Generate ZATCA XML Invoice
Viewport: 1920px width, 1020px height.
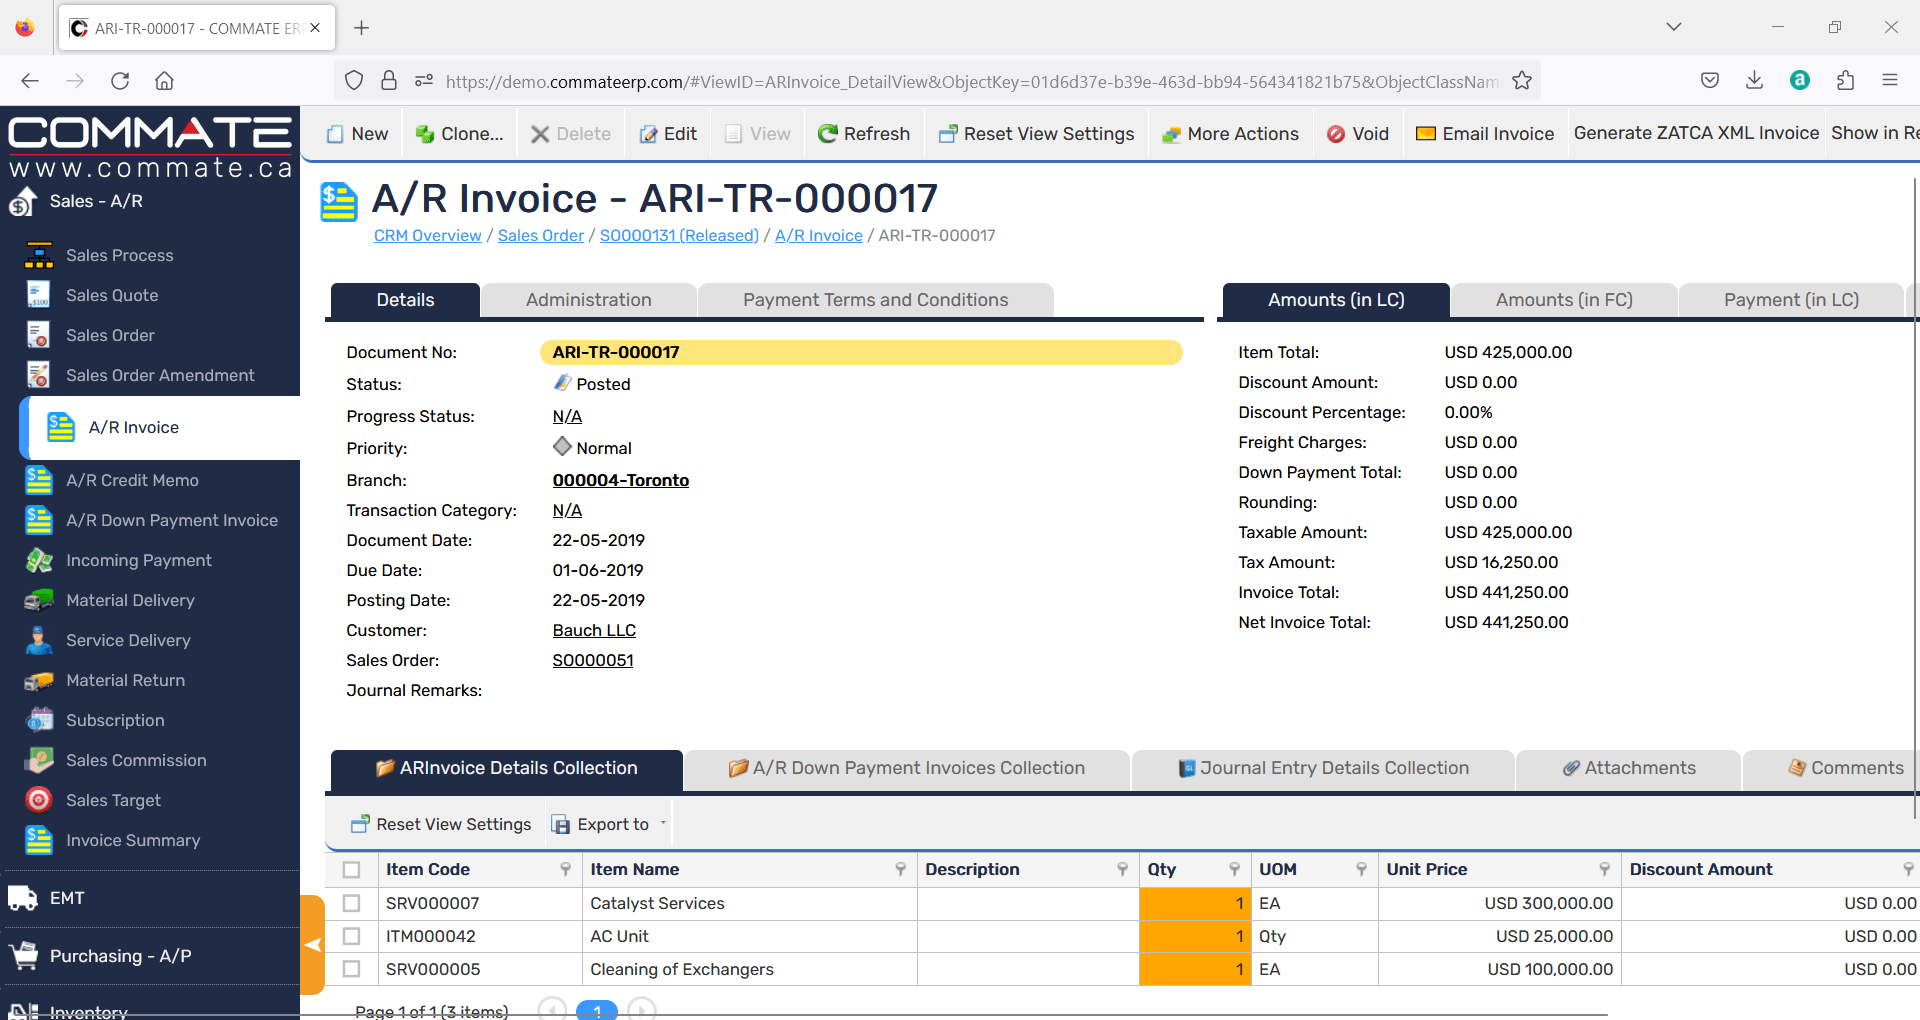click(1696, 133)
